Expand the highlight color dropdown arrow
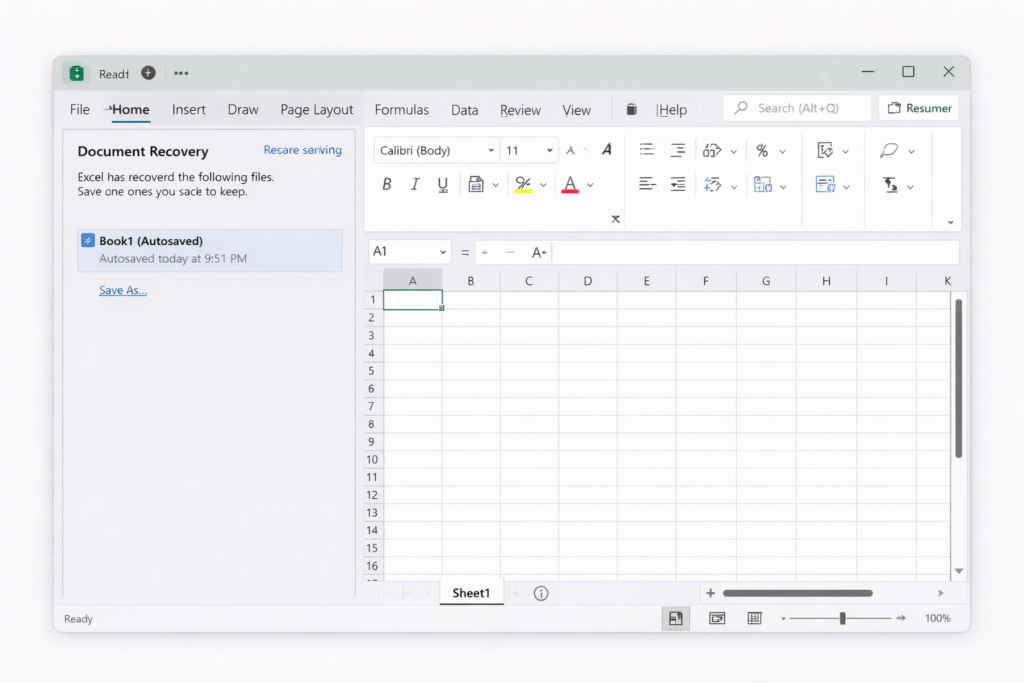Screen dimensions: 1024x683 point(543,185)
